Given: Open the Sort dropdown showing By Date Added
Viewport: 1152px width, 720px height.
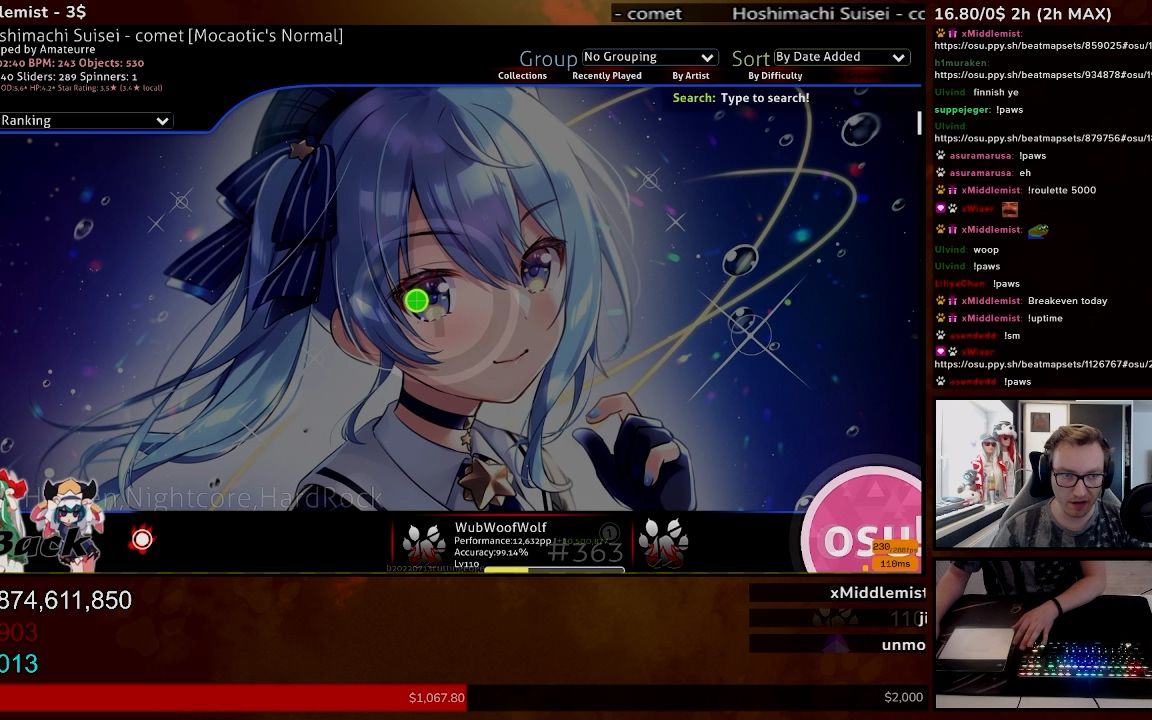Looking at the screenshot, I should click(841, 57).
